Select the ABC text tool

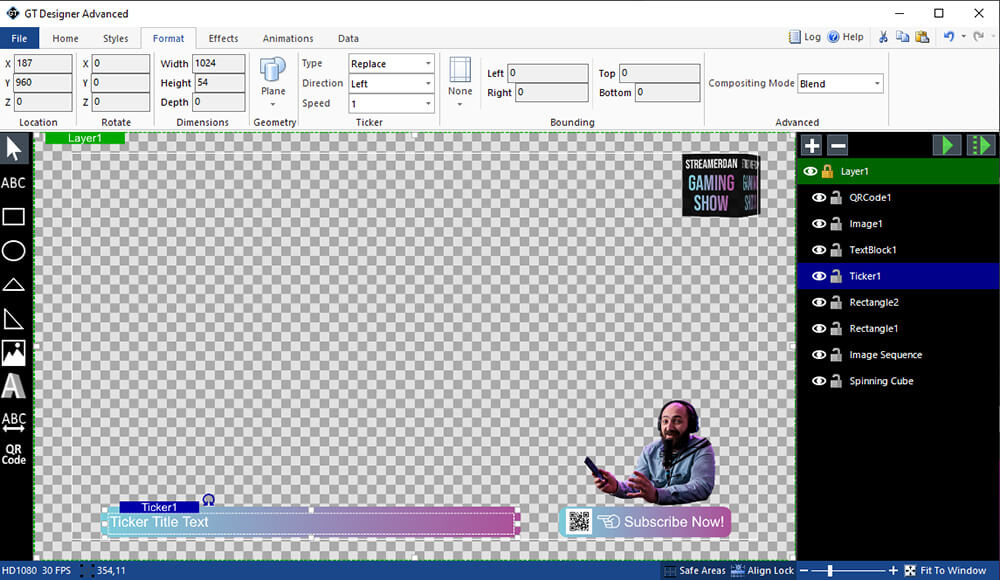pos(14,183)
